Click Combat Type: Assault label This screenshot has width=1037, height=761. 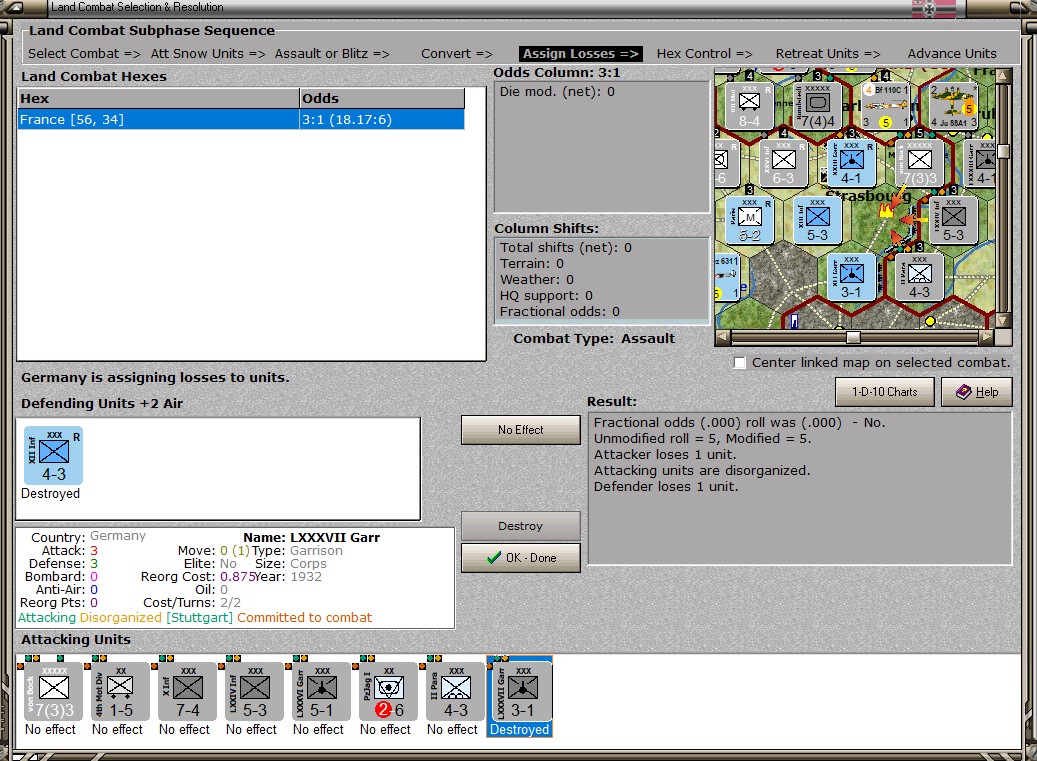tap(594, 339)
